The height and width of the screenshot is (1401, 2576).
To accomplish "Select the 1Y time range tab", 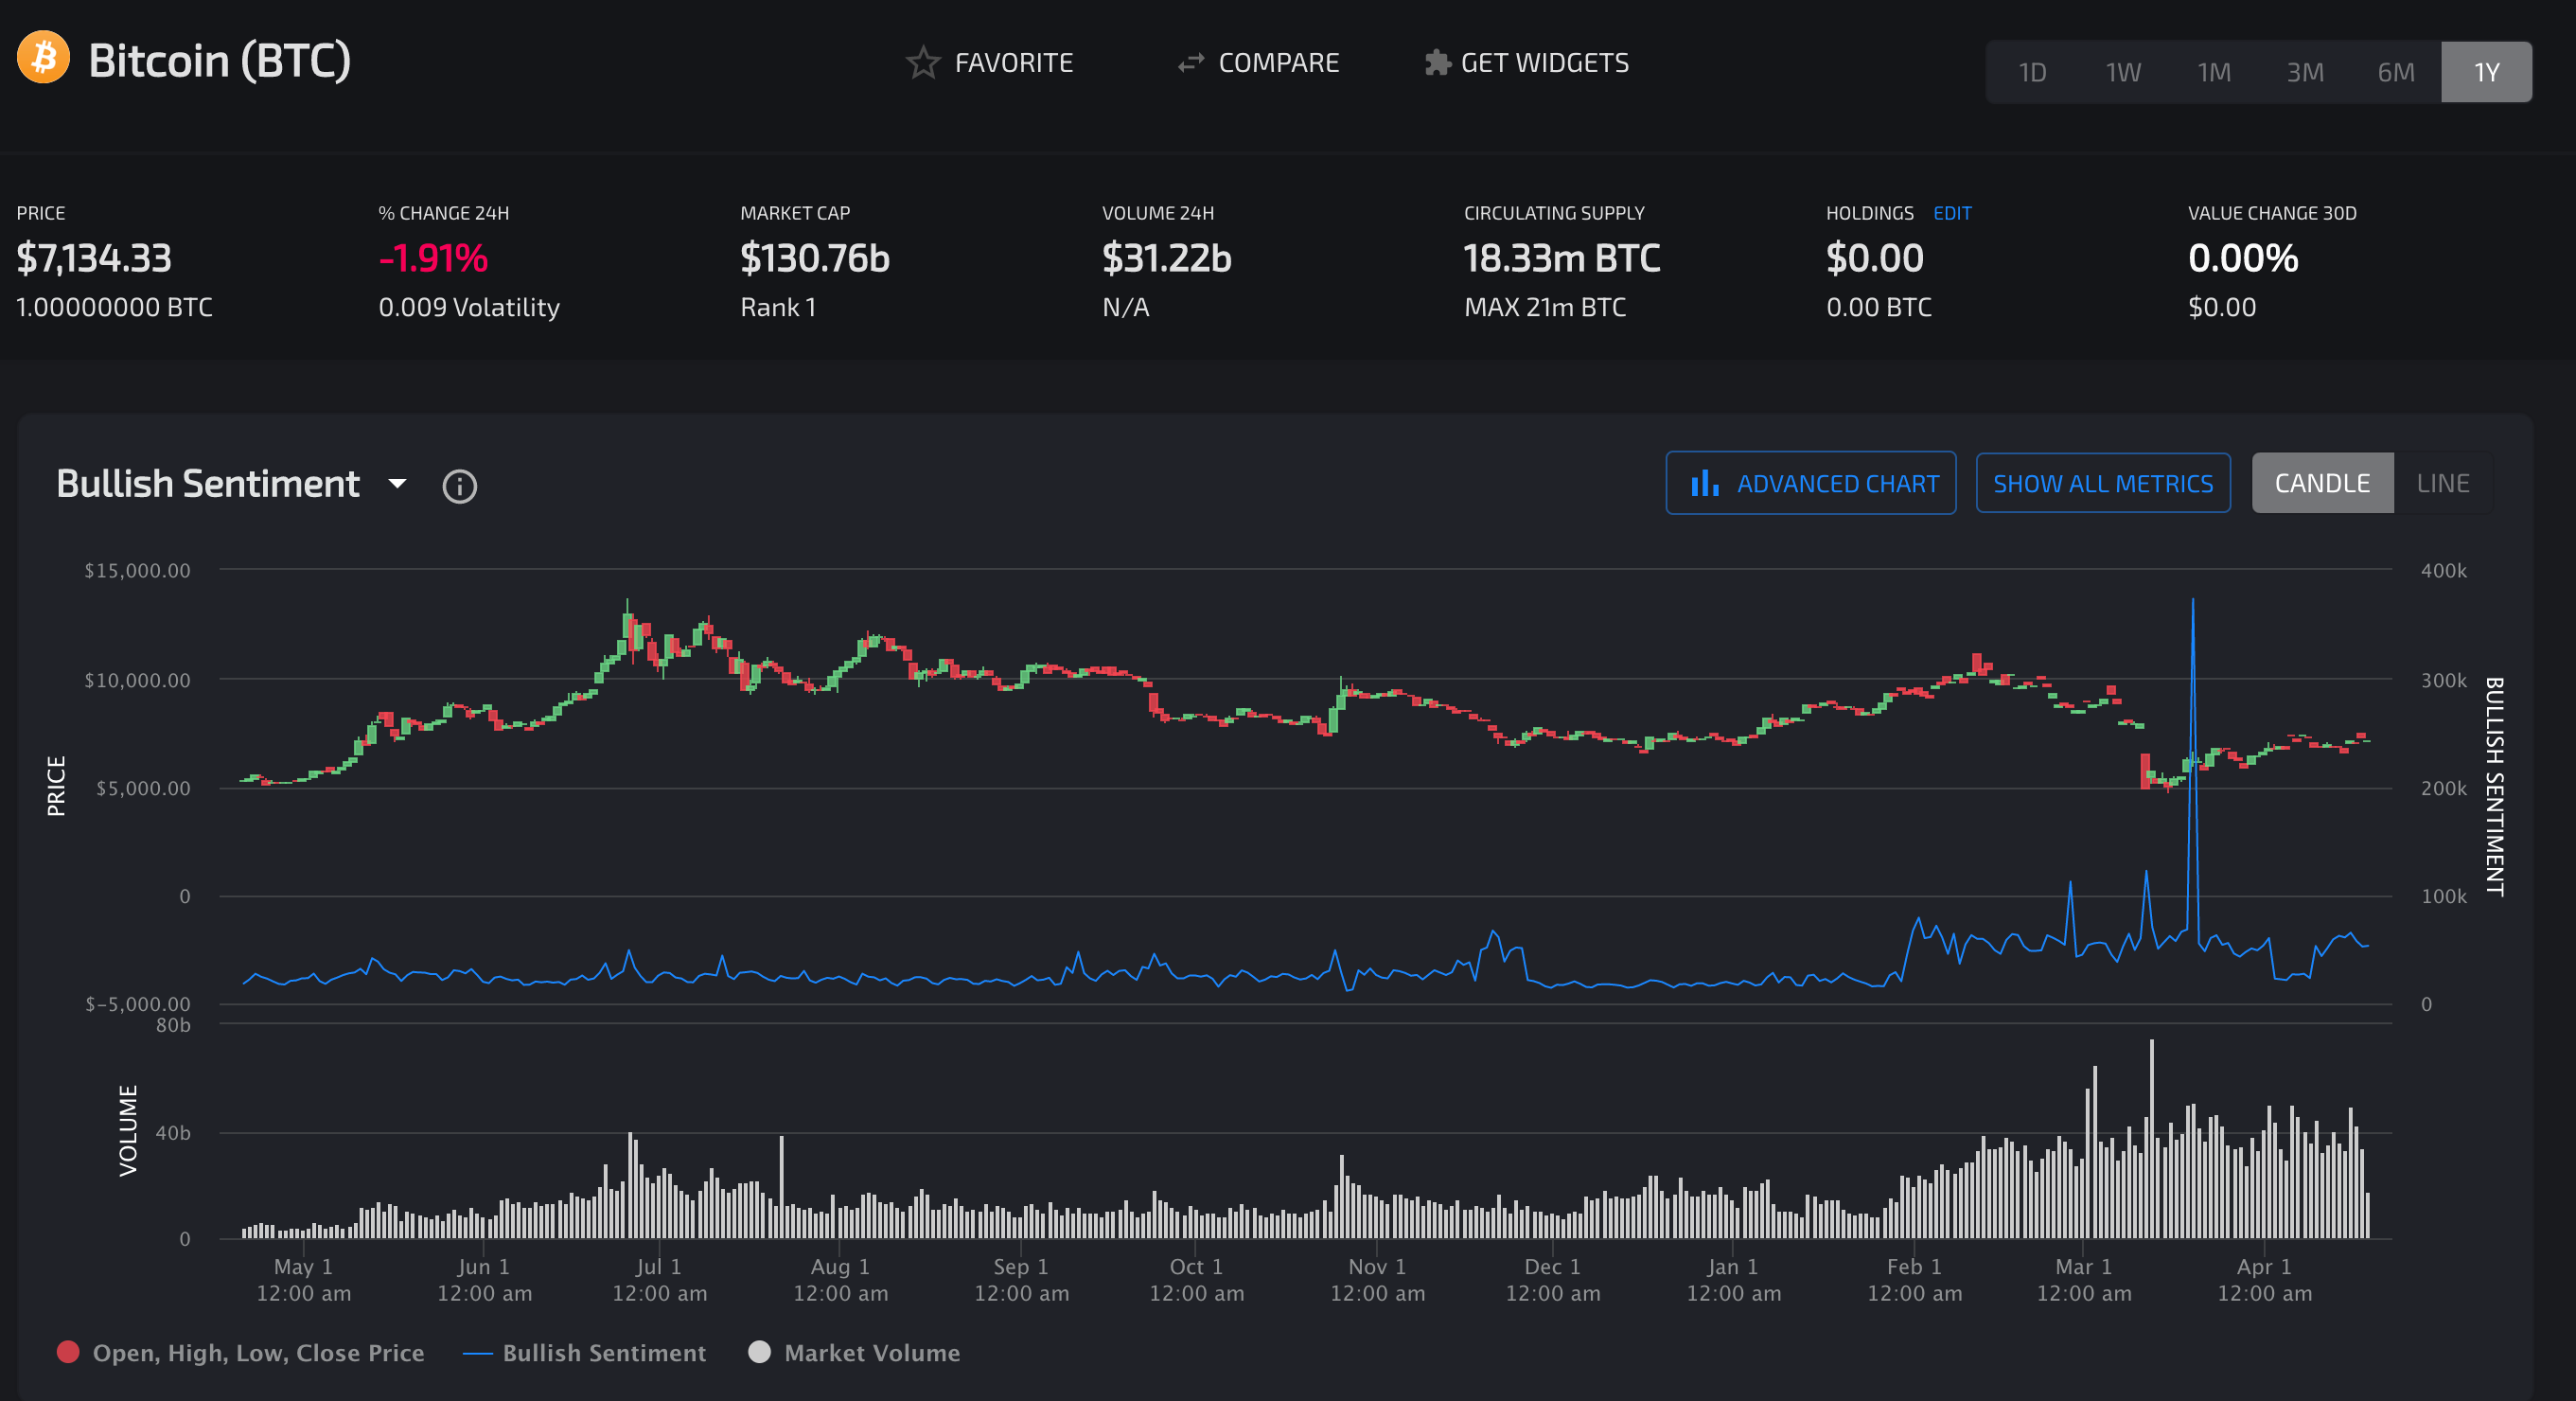I will (2486, 72).
